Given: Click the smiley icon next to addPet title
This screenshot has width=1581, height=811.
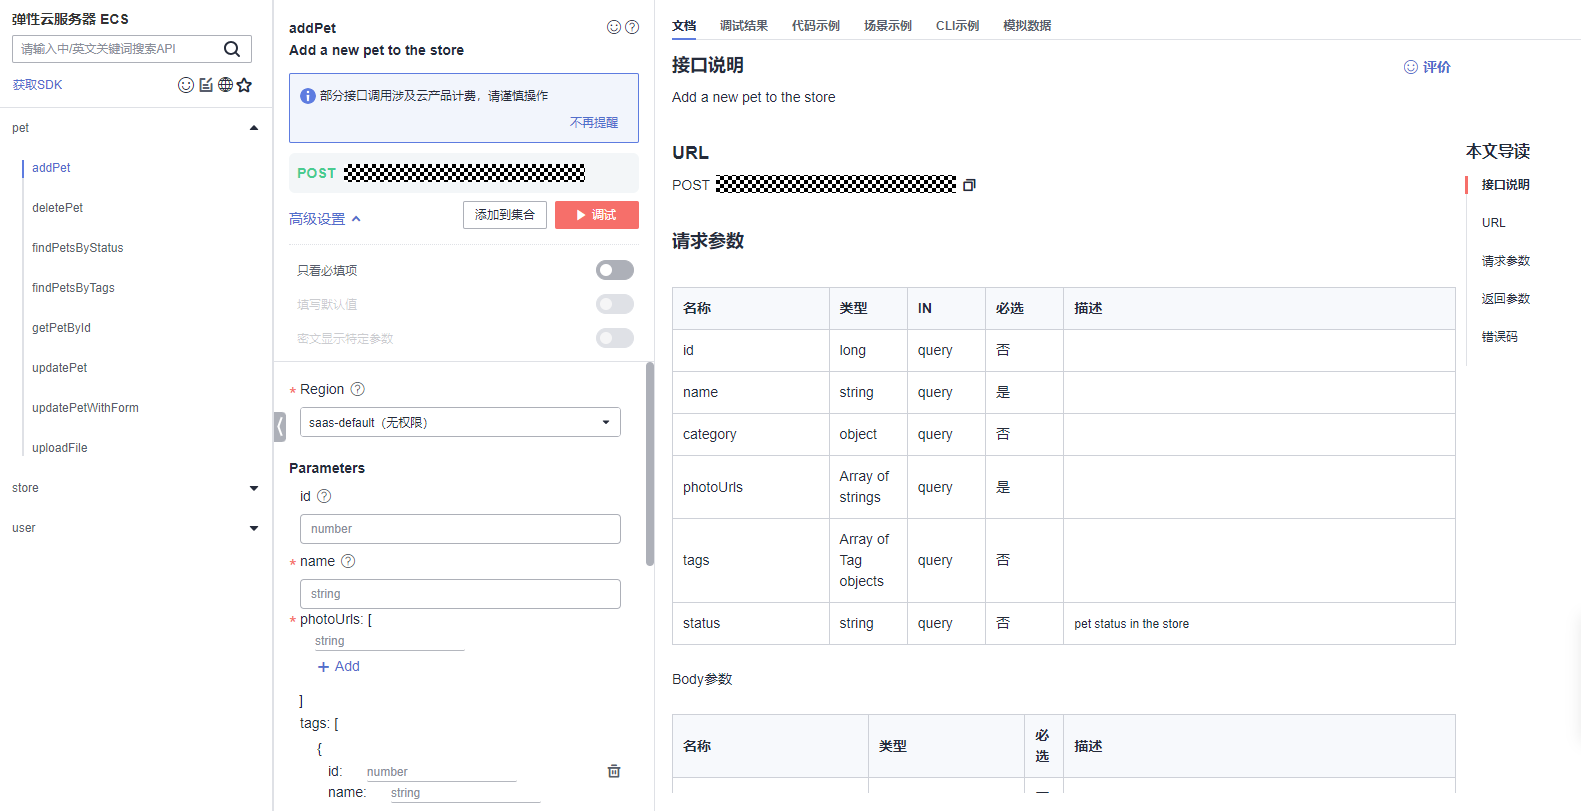Looking at the screenshot, I should point(614,27).
